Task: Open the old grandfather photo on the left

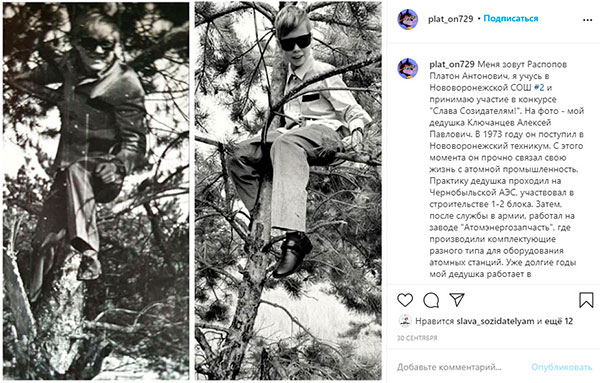Action: coord(96,191)
